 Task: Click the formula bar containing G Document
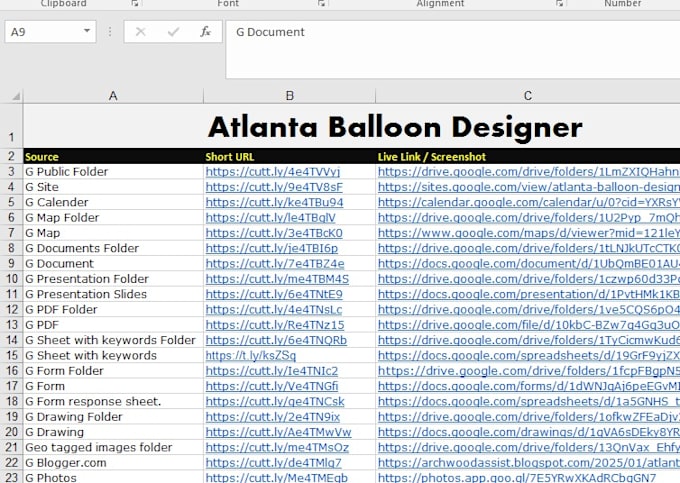tap(453, 49)
